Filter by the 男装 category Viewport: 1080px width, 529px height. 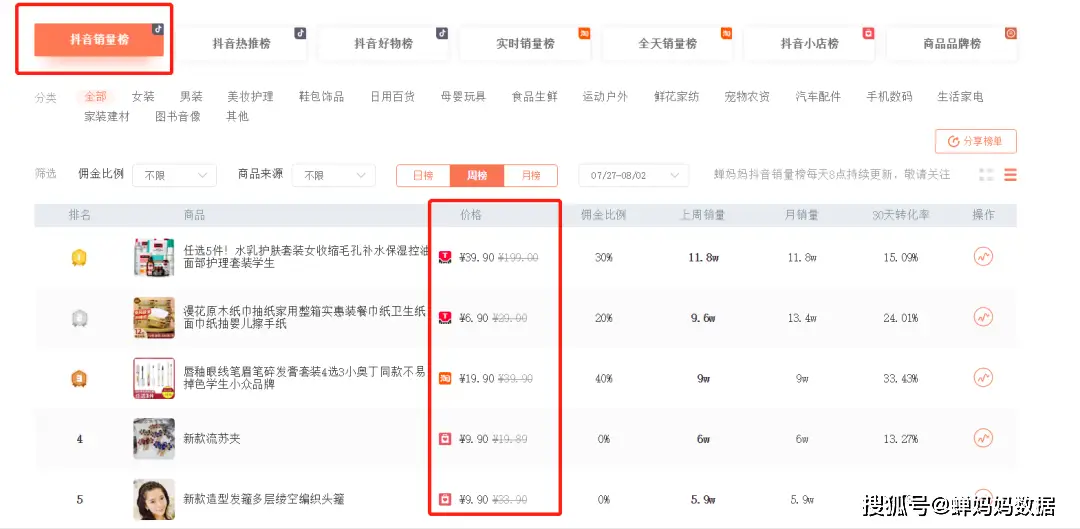(x=191, y=96)
